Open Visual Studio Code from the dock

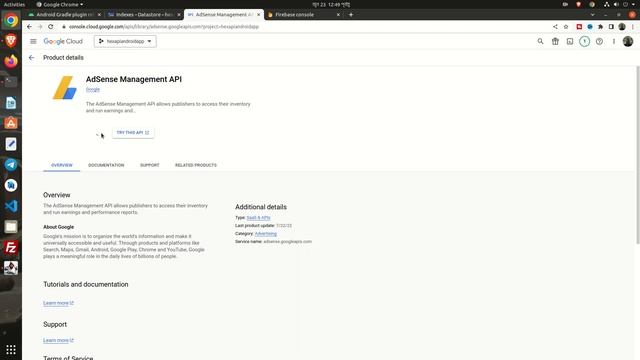click(11, 206)
